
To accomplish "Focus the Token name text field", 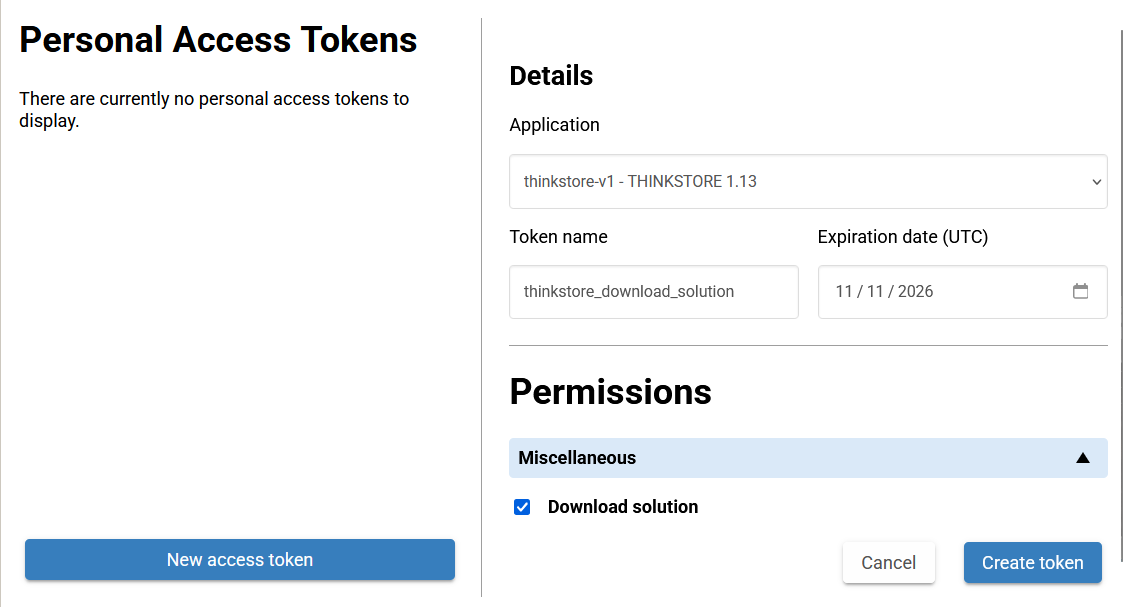I will click(x=653, y=292).
